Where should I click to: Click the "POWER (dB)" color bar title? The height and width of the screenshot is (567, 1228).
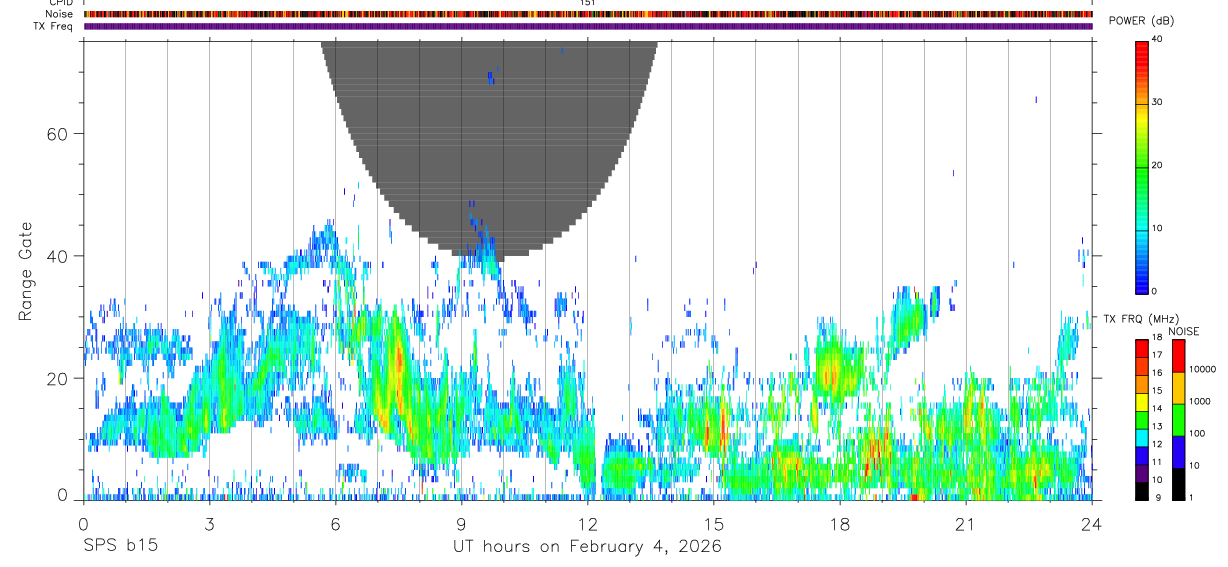(x=1142, y=21)
